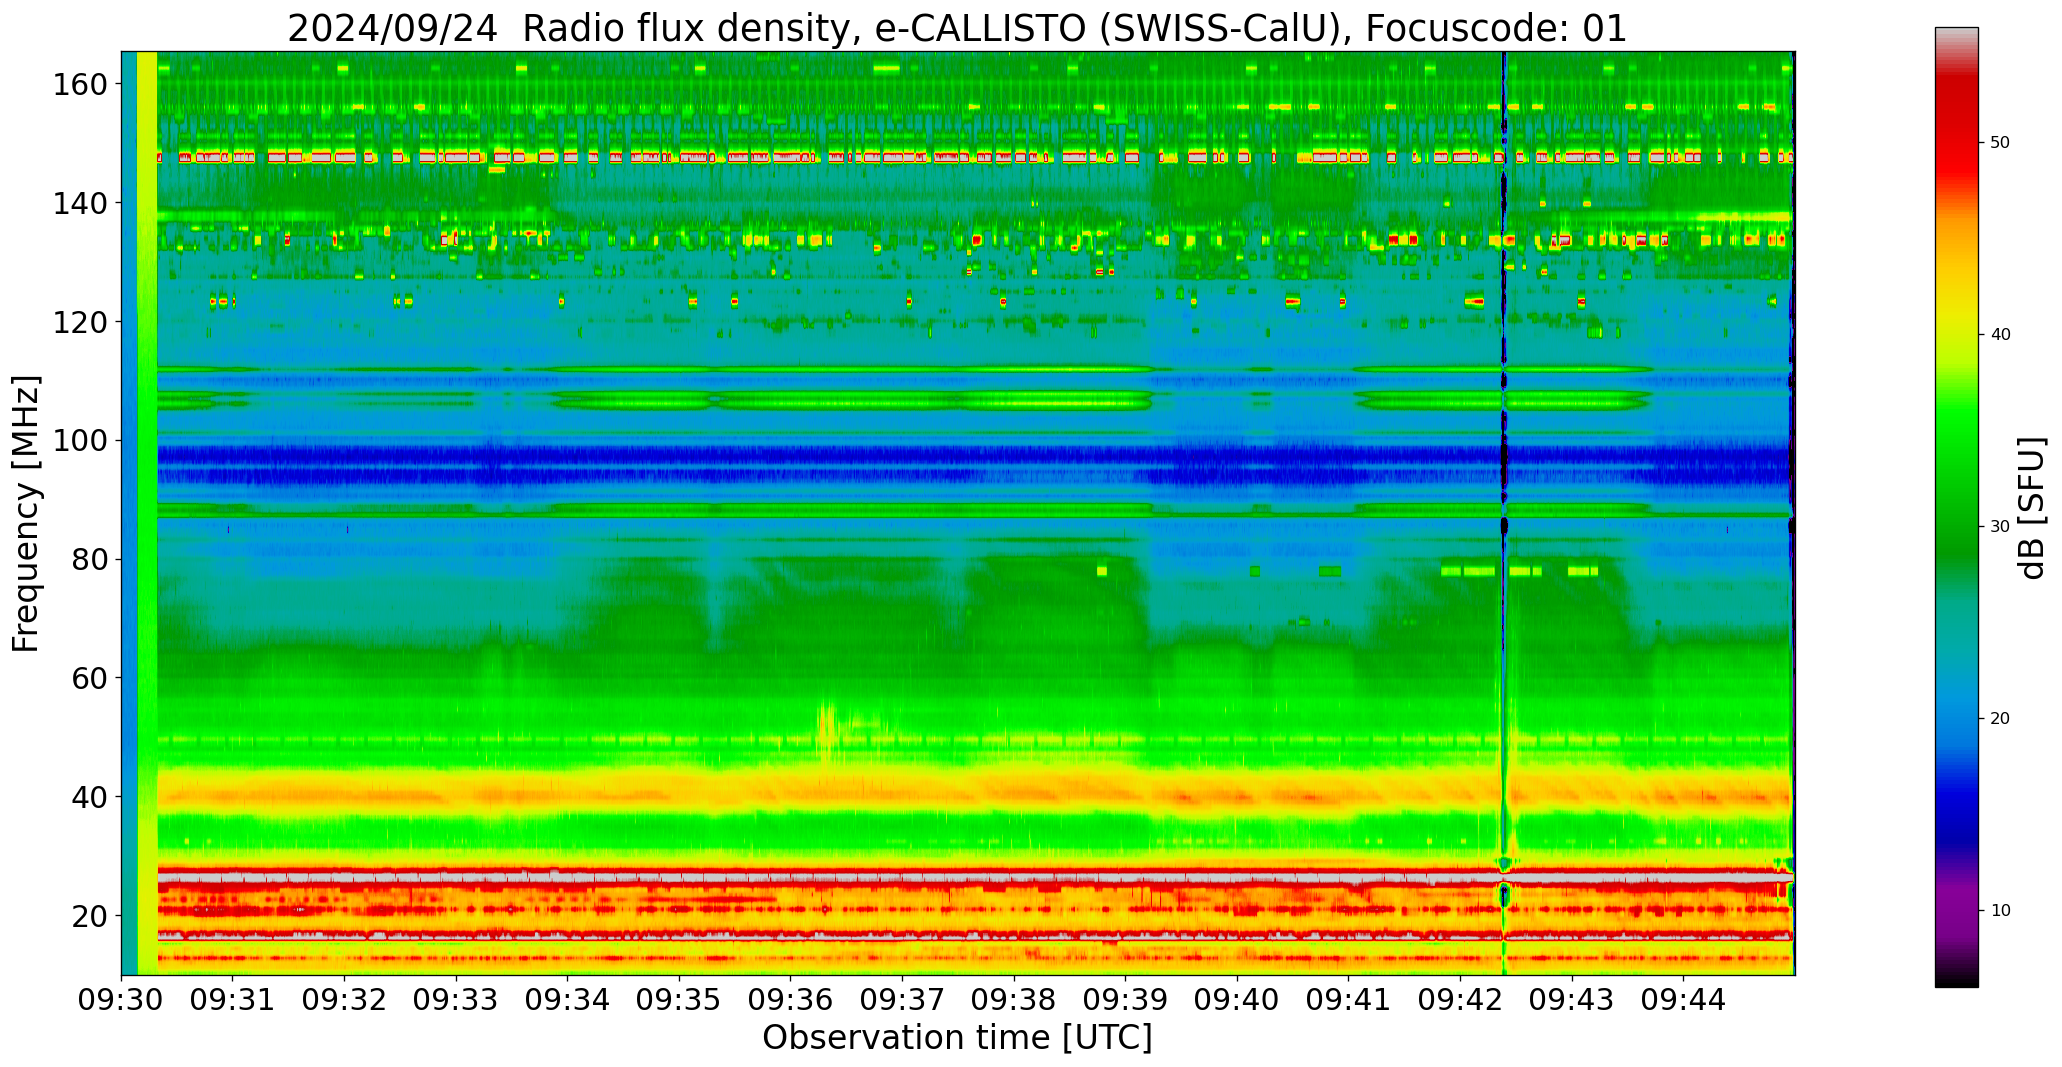Click the 'Observation time [UTC]' axis label
This screenshot has height=1067, width=2062.
957,1038
